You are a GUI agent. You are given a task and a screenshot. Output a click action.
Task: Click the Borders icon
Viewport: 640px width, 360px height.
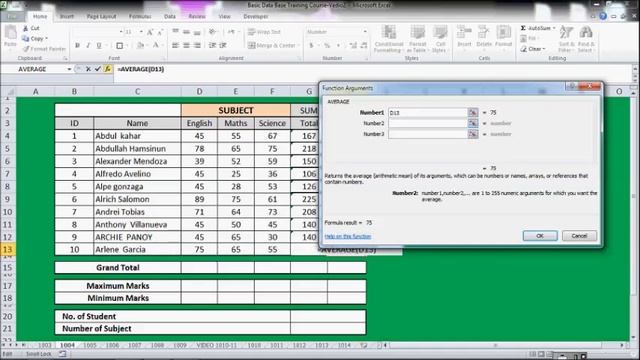pos(120,45)
